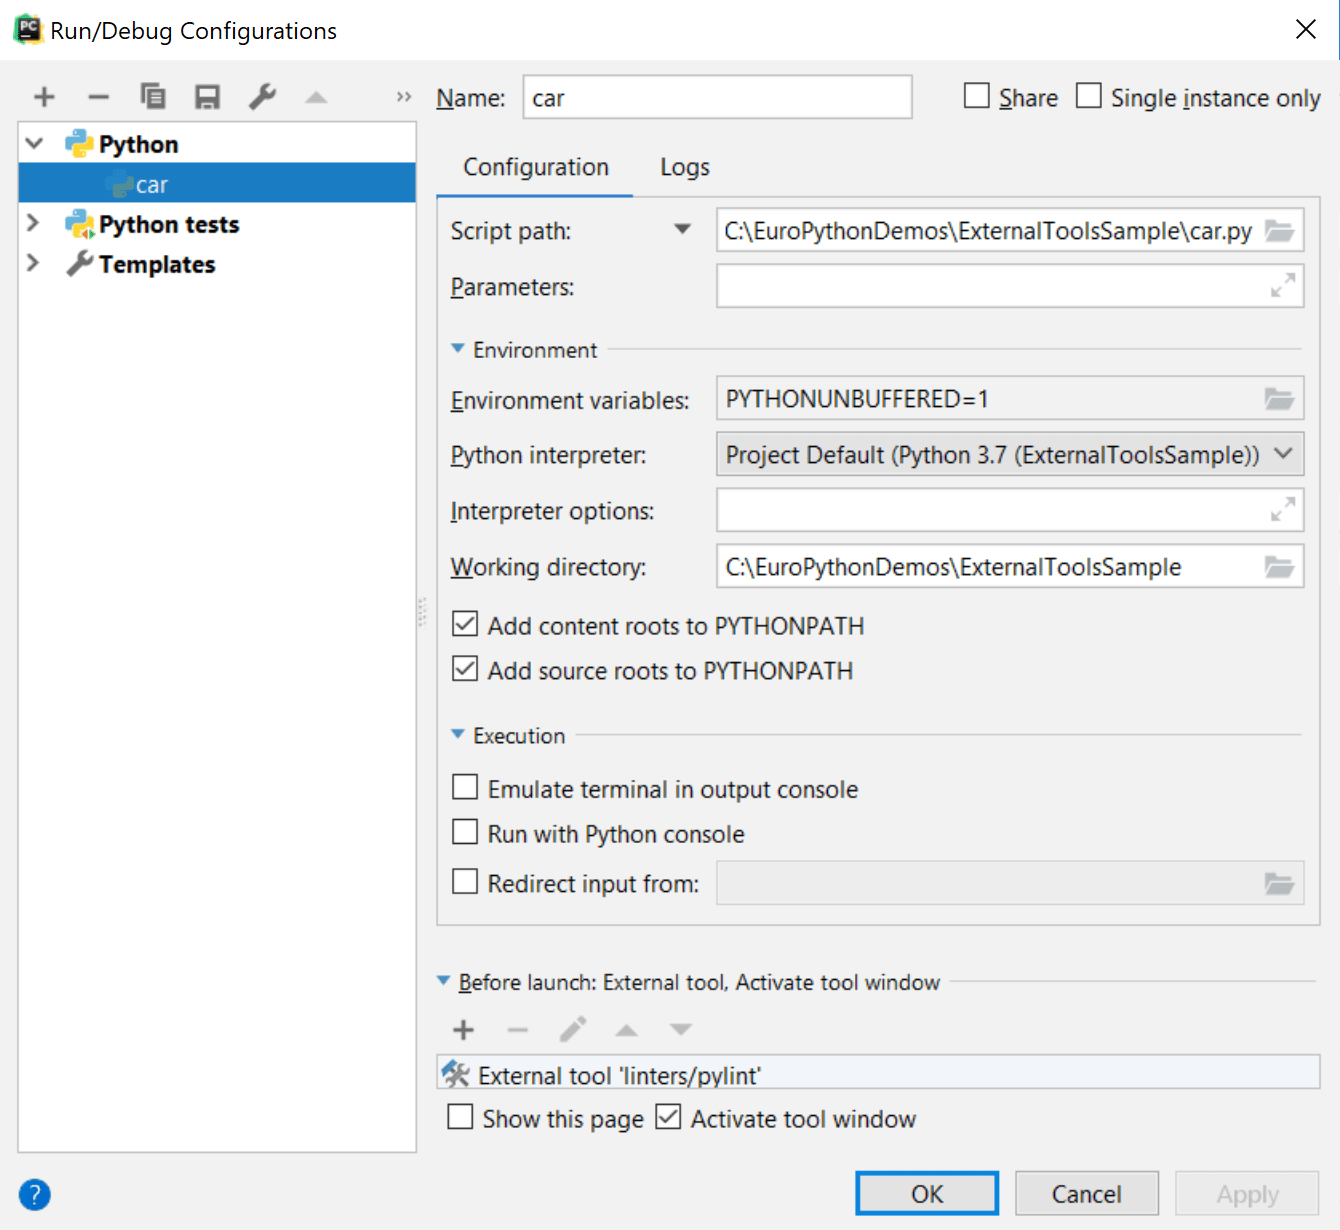
Task: Remove the selected configuration
Action: tap(98, 96)
